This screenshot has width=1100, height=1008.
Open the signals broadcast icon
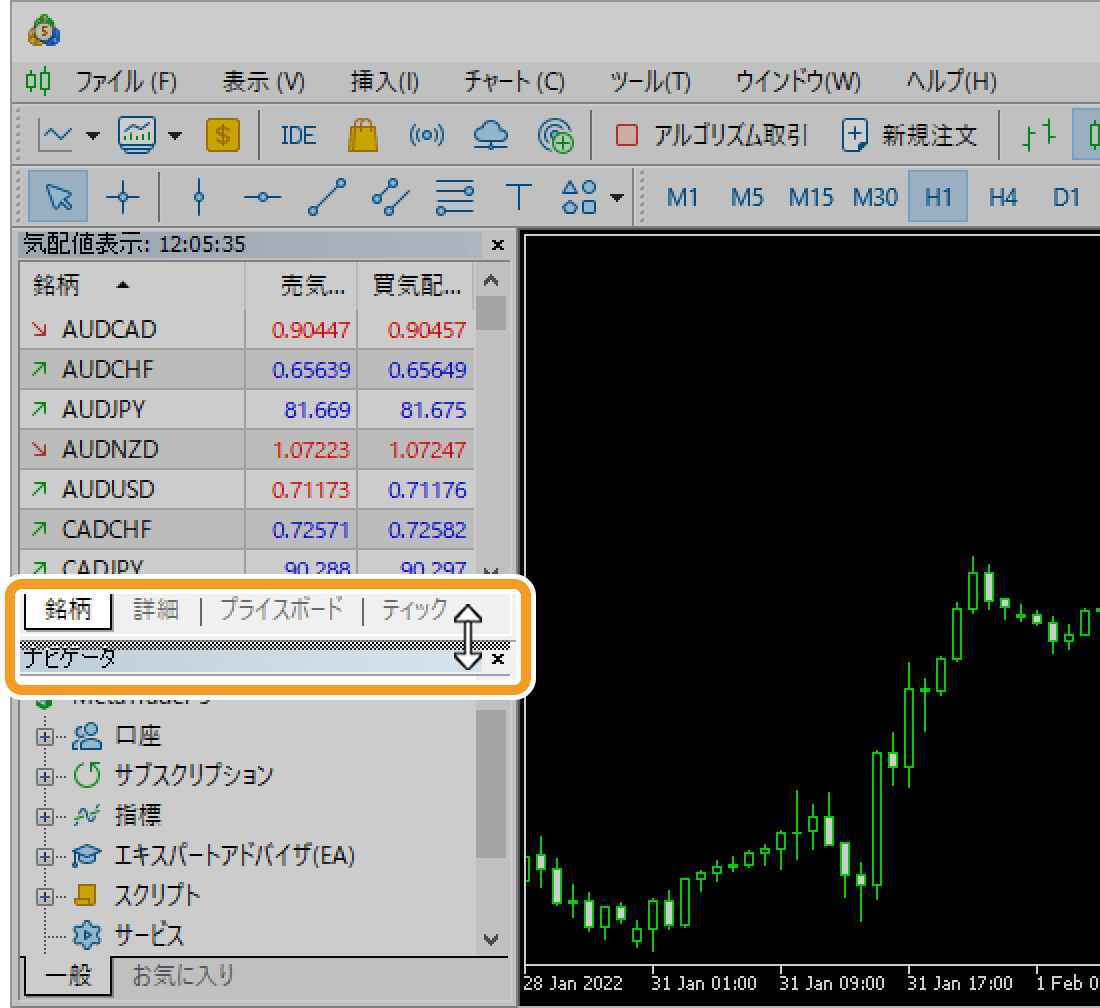click(427, 135)
